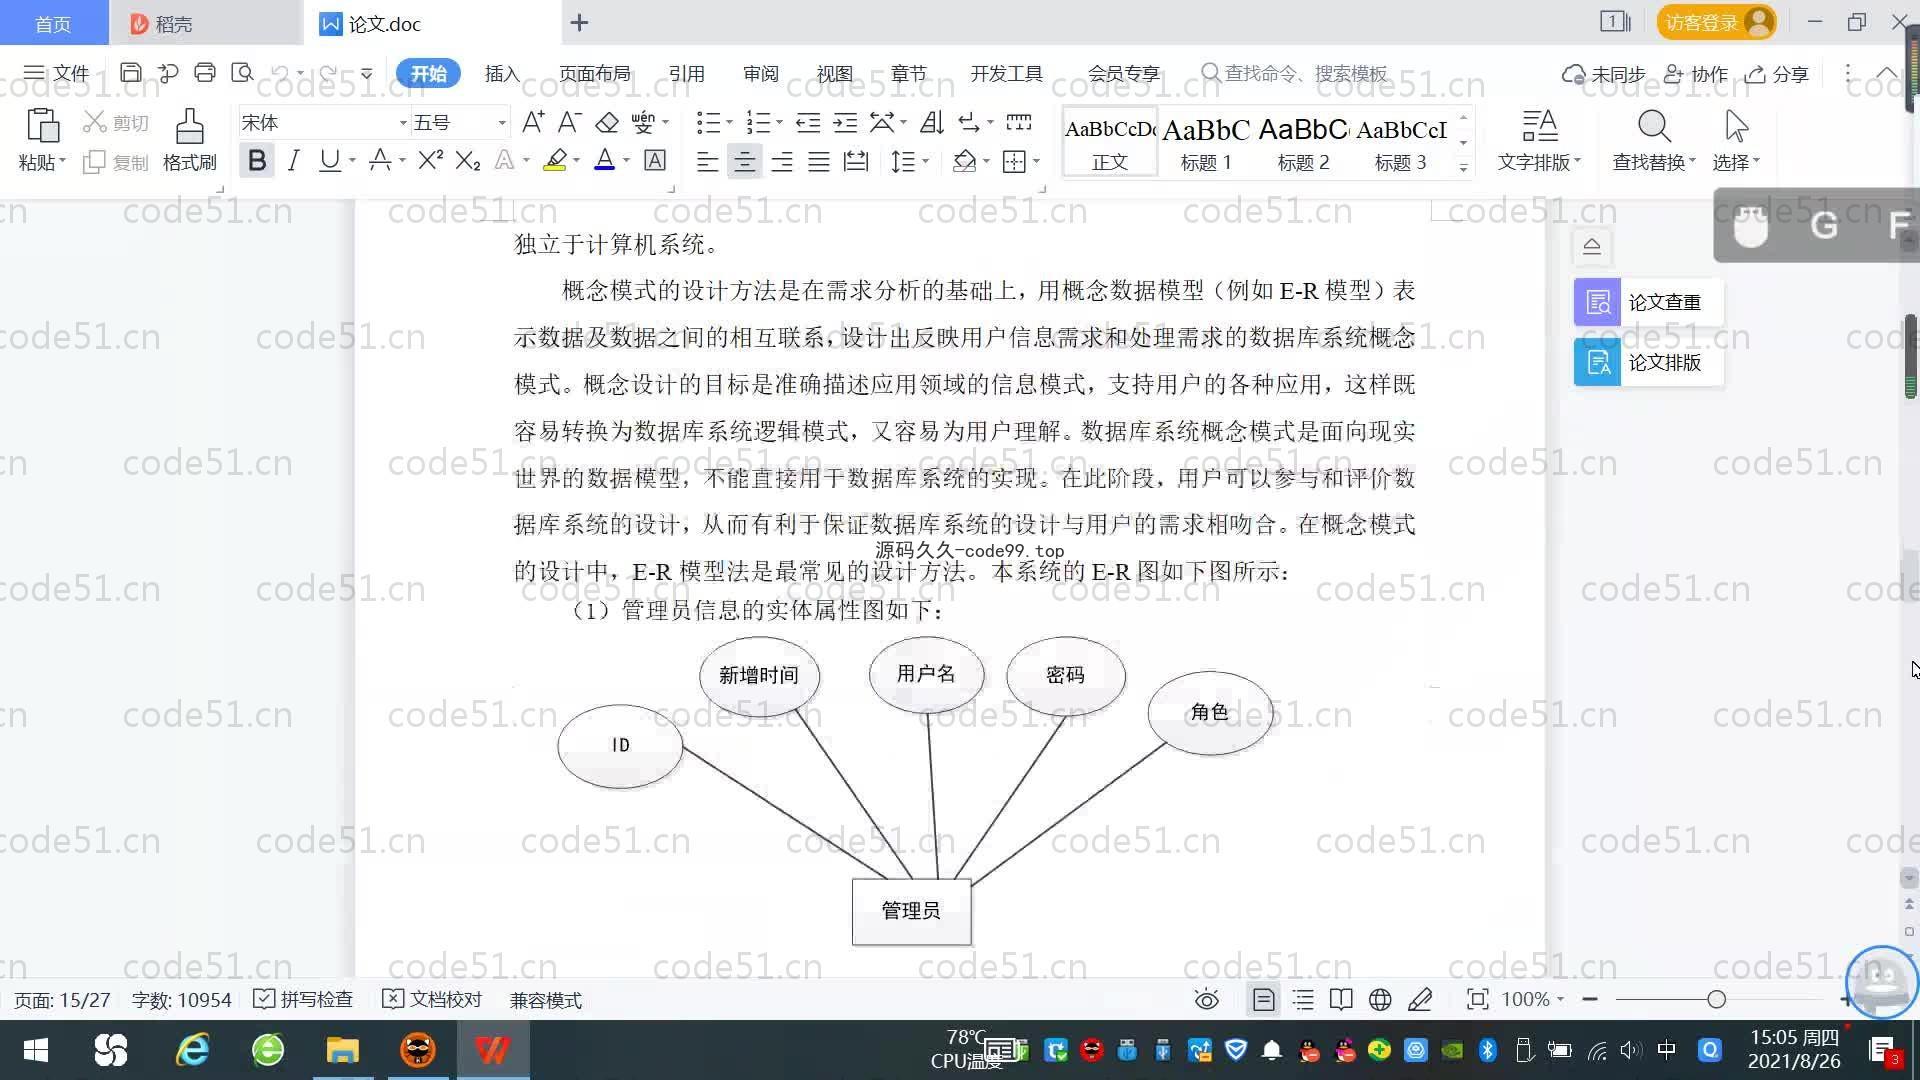The width and height of the screenshot is (1920, 1080).
Task: Open the Text Layout tool
Action: click(x=1539, y=140)
